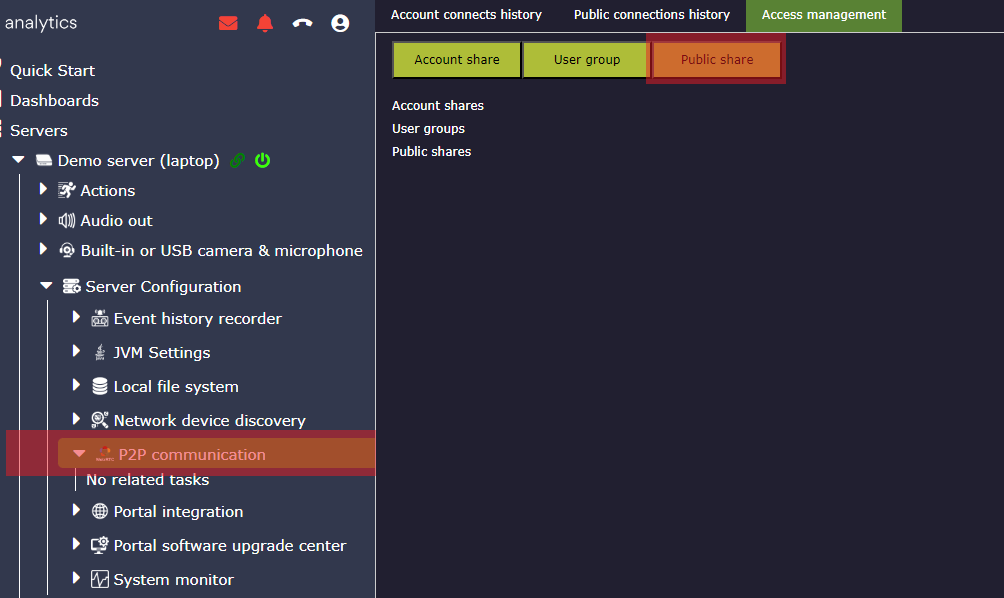
Task: Click the 'User groups' heading
Action: [428, 128]
